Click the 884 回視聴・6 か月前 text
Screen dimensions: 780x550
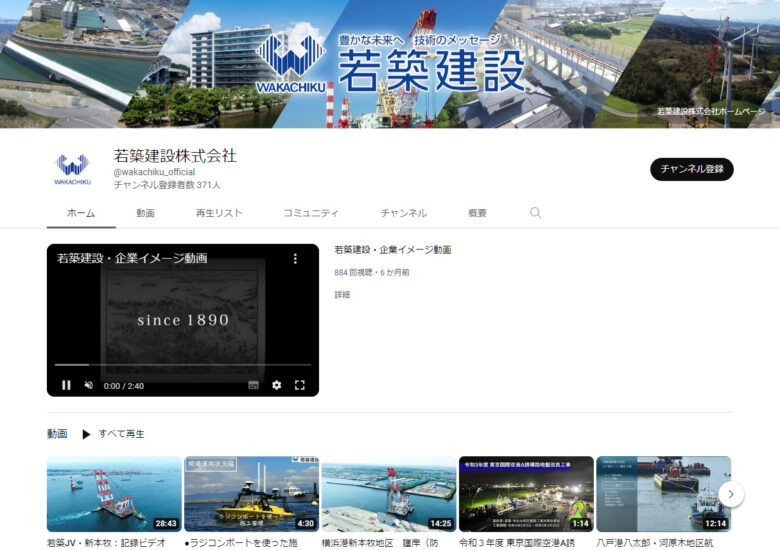click(372, 273)
